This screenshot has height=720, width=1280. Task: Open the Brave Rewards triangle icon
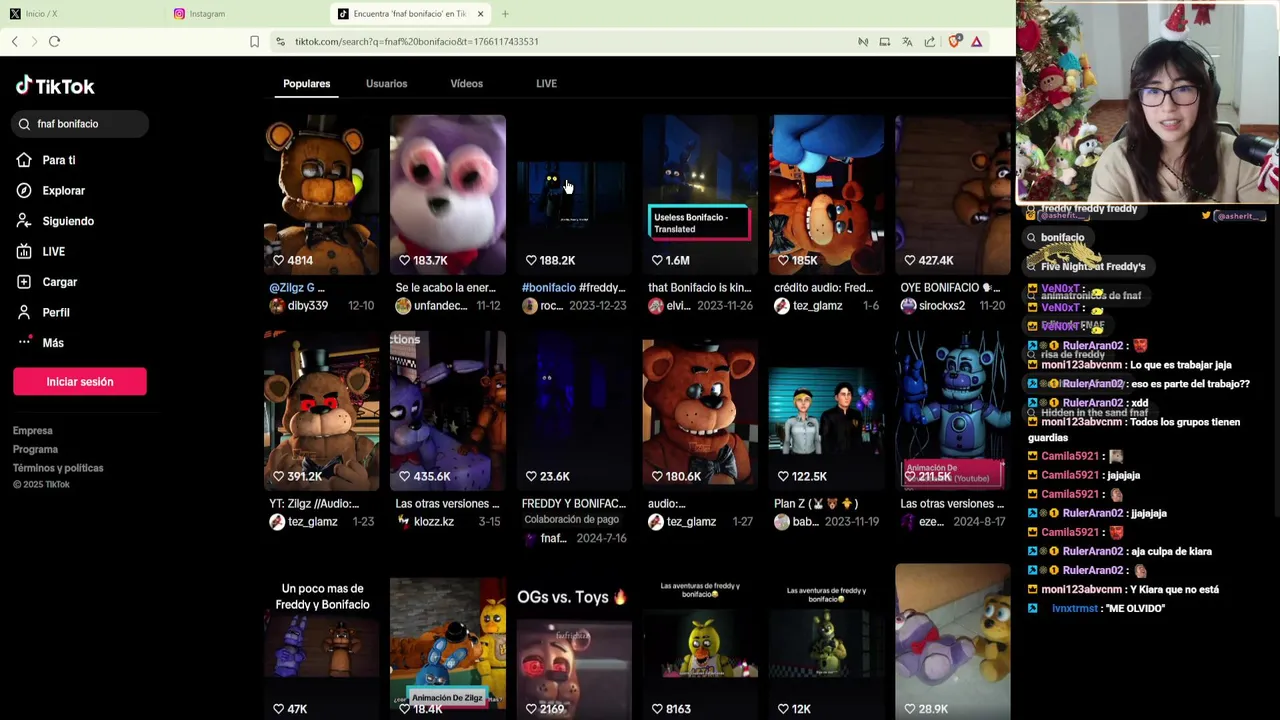point(977,41)
